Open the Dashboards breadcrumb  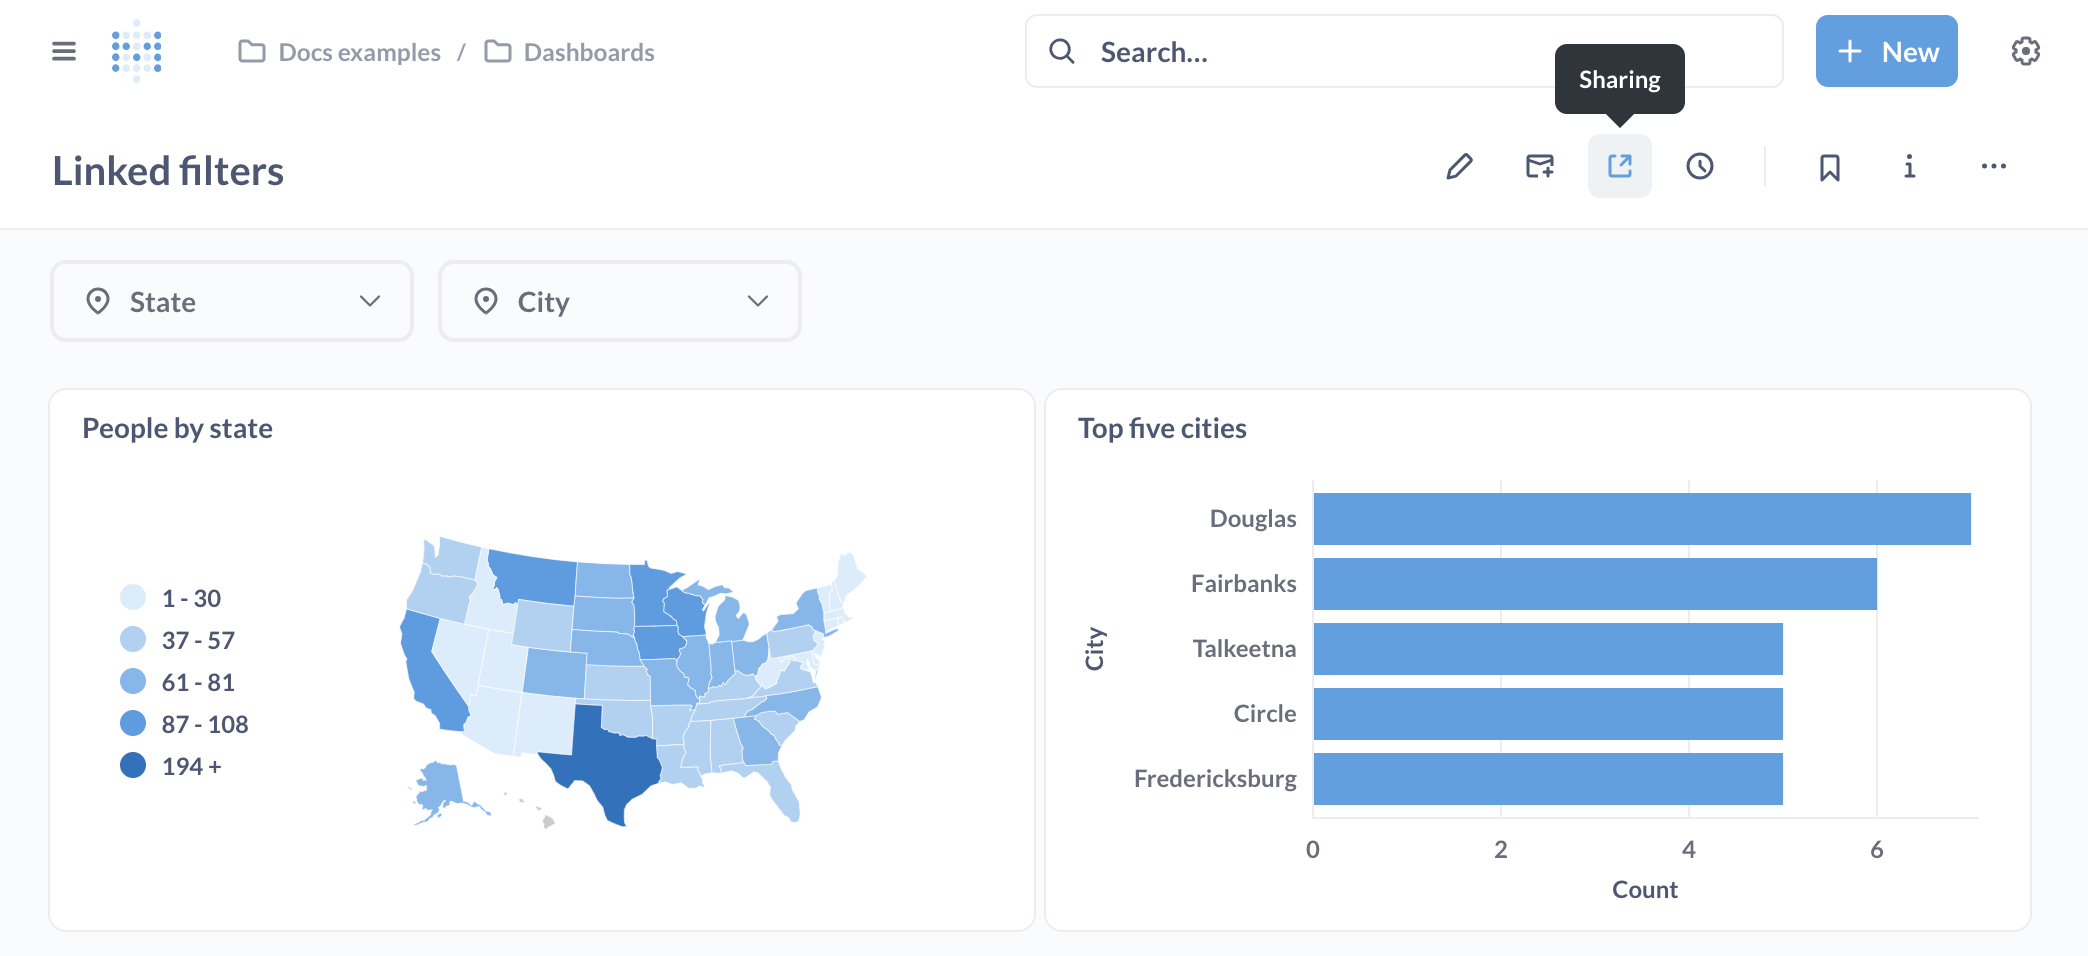click(x=587, y=51)
